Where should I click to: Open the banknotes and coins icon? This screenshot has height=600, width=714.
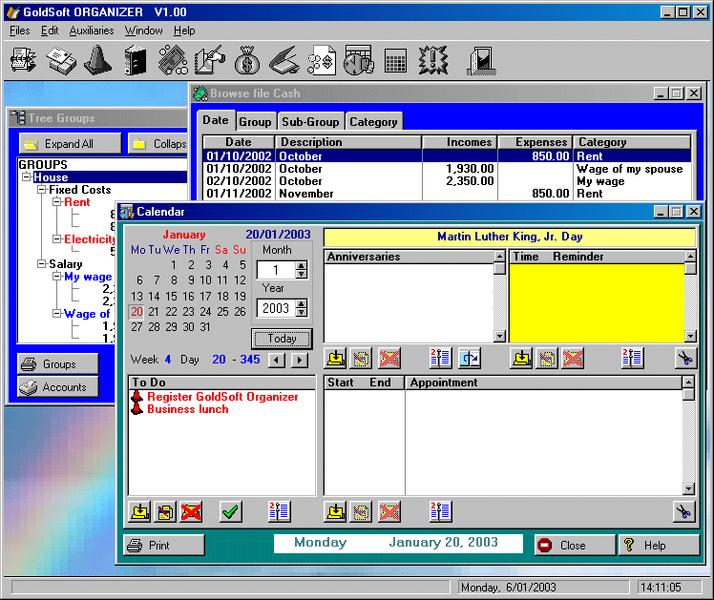tap(173, 60)
